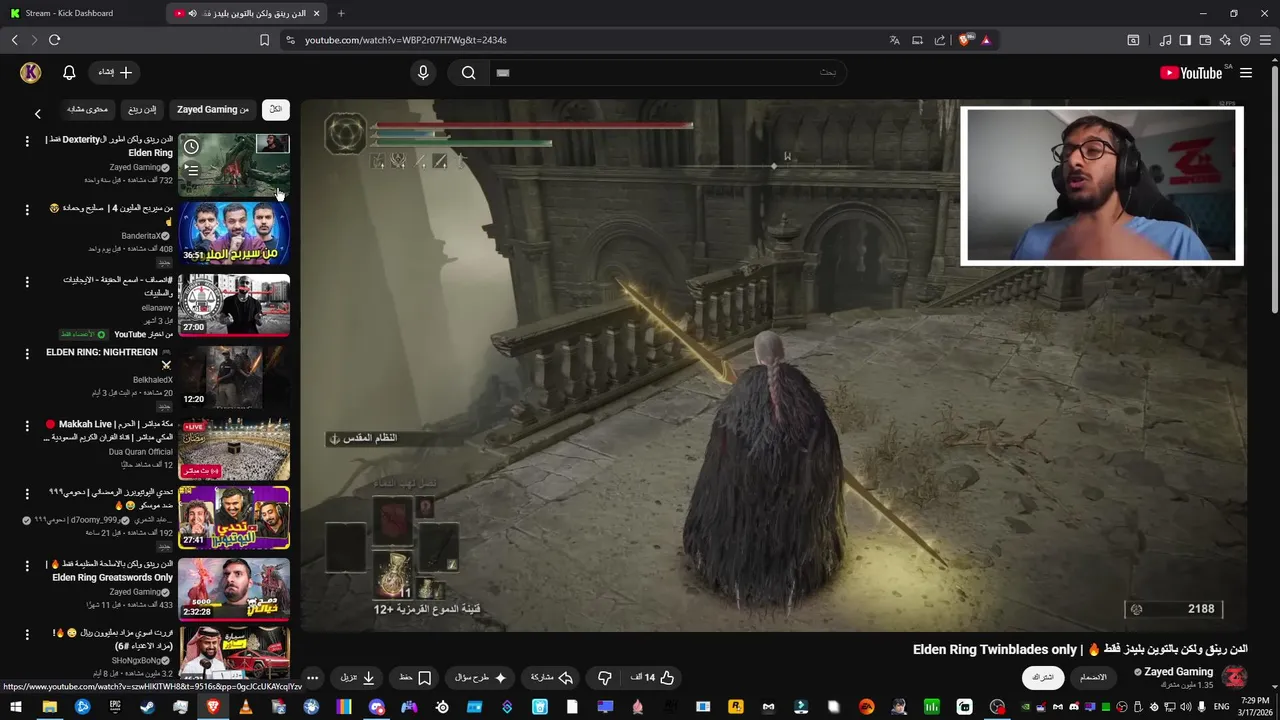This screenshot has width=1280, height=720.
Task: Reload the page
Action: point(54,40)
